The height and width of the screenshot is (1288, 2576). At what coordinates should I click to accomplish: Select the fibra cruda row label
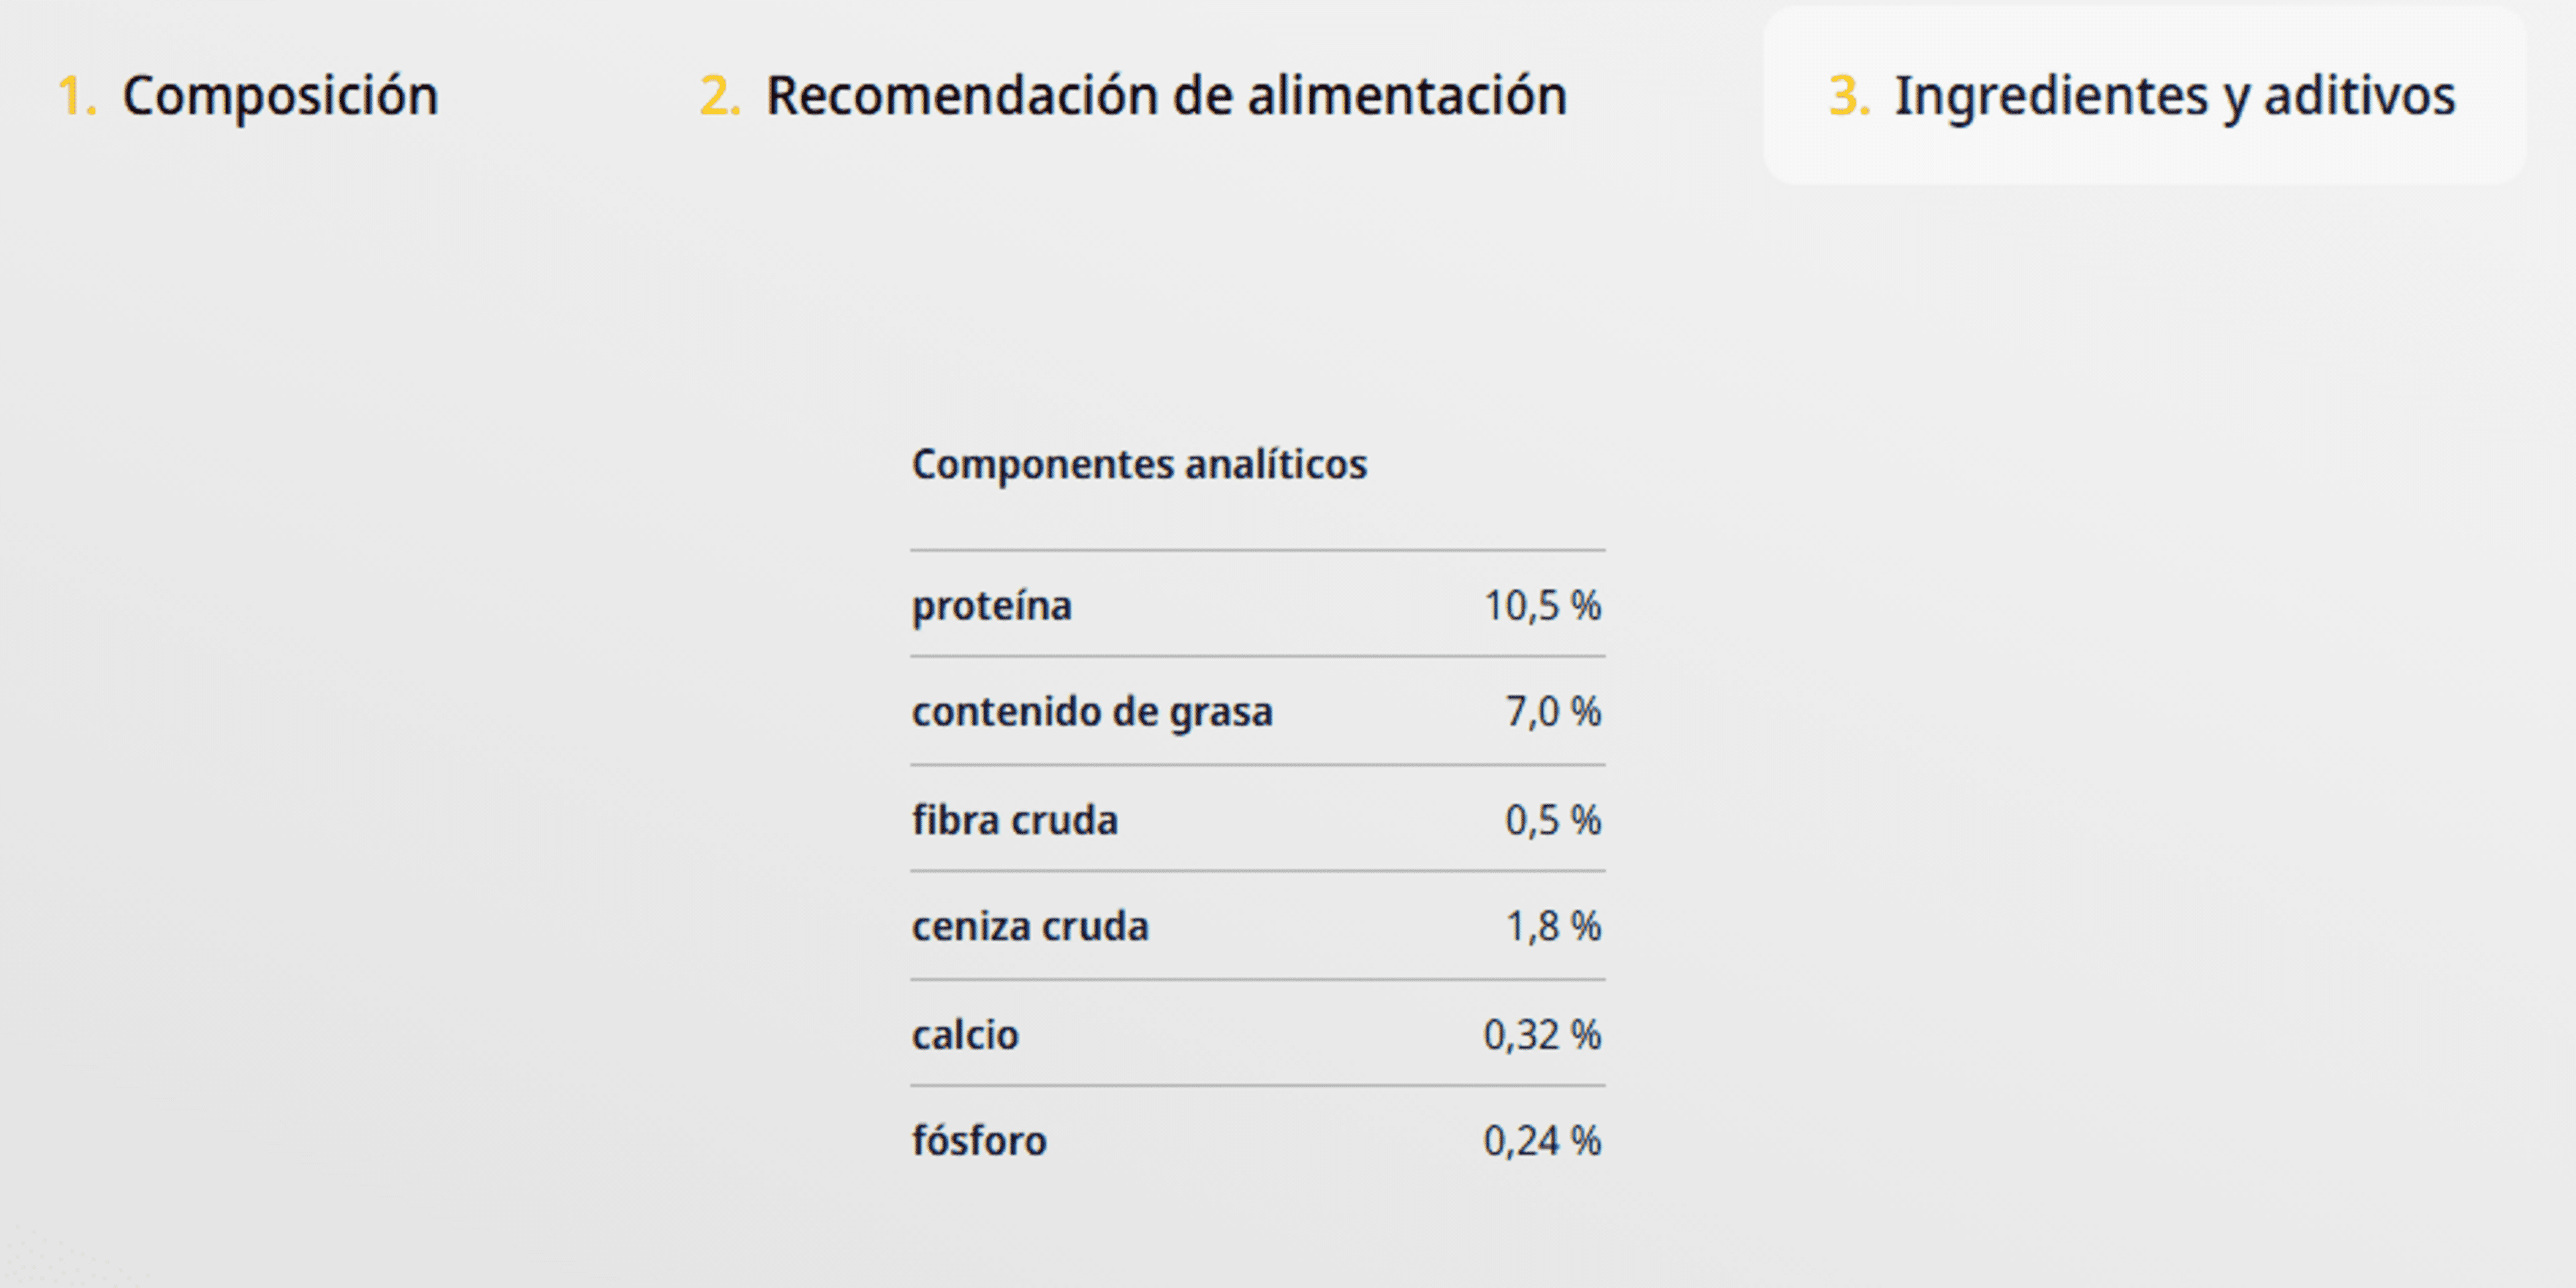pos(1014,820)
